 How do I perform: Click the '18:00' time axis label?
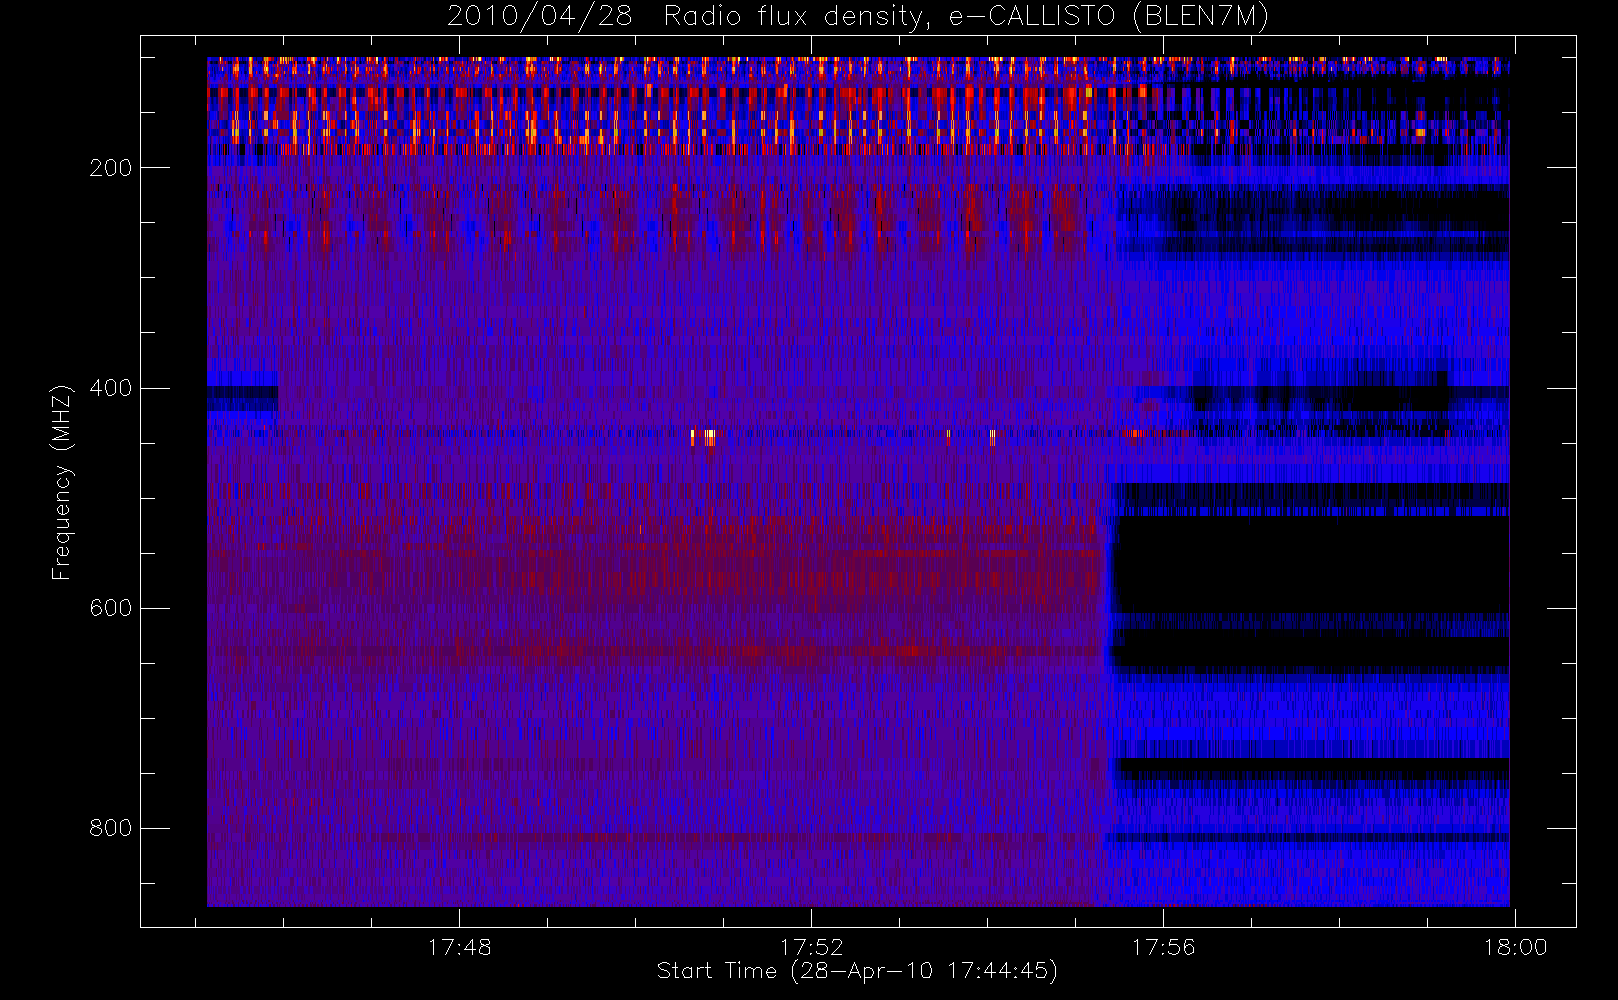1515,947
